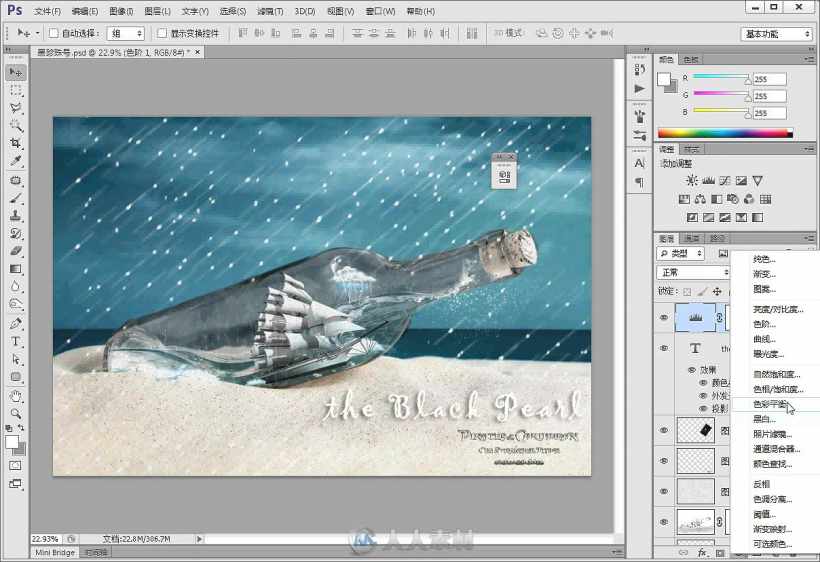The height and width of the screenshot is (562, 820).
Task: Click lock position icon in Layers panel
Action: click(717, 291)
